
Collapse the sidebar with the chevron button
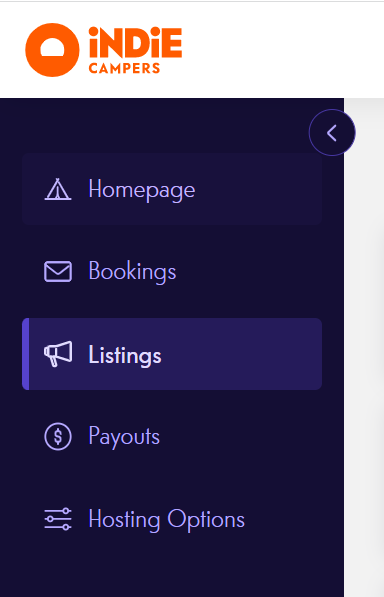click(332, 132)
